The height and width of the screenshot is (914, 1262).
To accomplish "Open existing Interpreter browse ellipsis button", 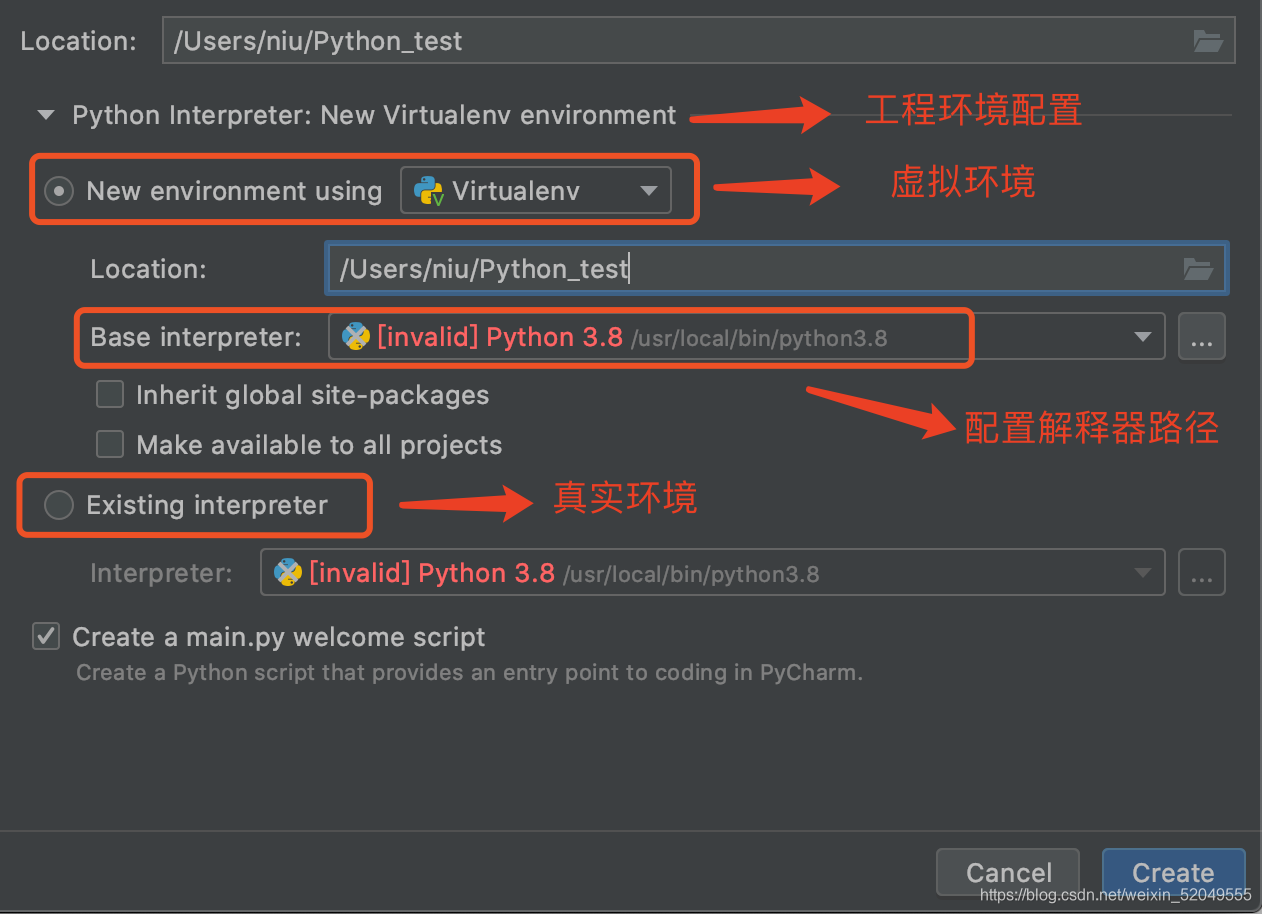I will tap(1201, 573).
